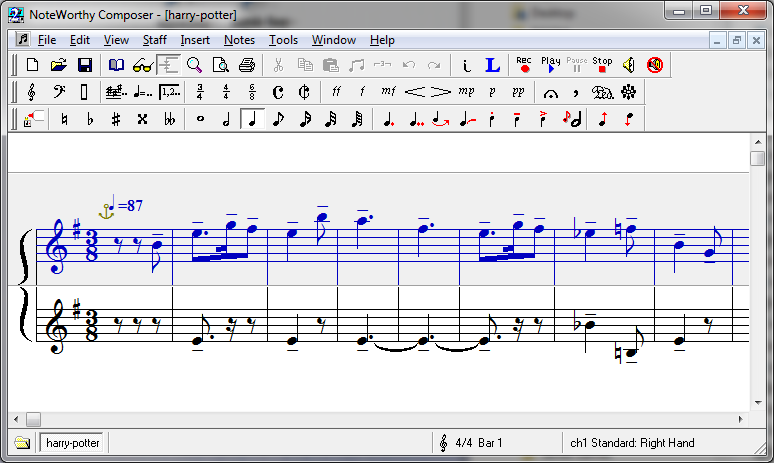Insert a fermata symbol
The image size is (774, 463).
click(x=550, y=93)
